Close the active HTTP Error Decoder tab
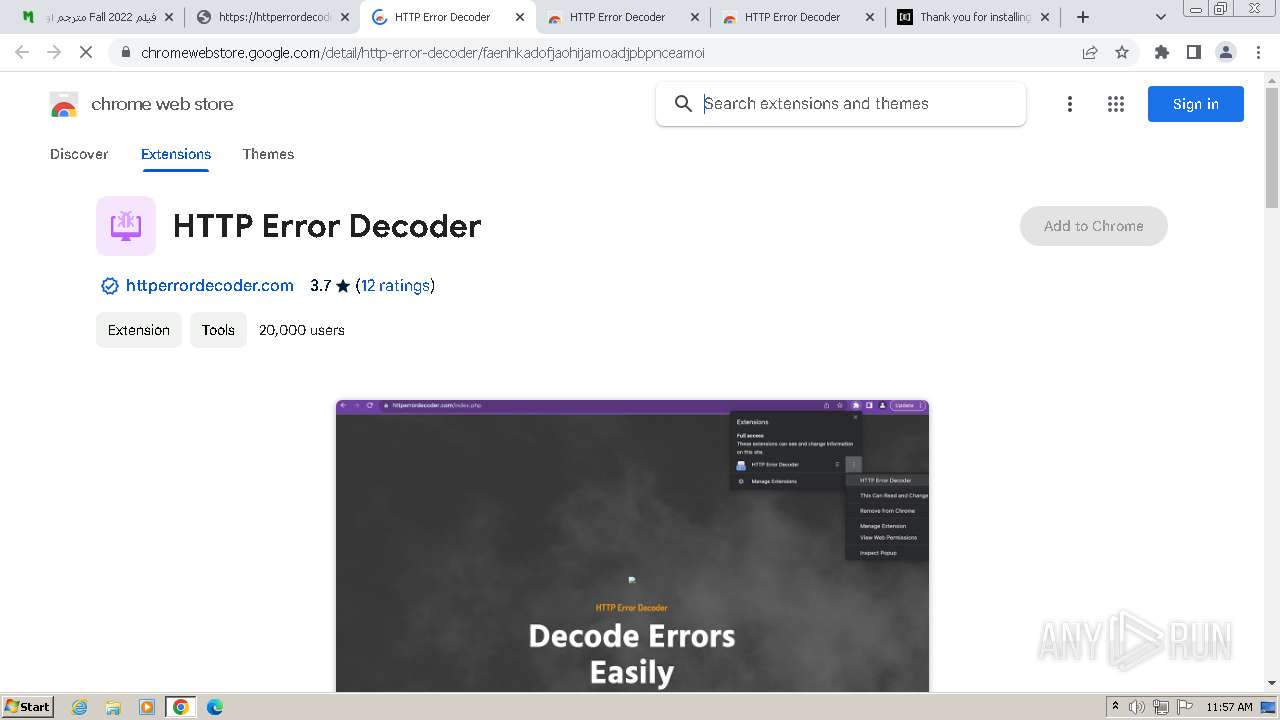 [x=520, y=17]
